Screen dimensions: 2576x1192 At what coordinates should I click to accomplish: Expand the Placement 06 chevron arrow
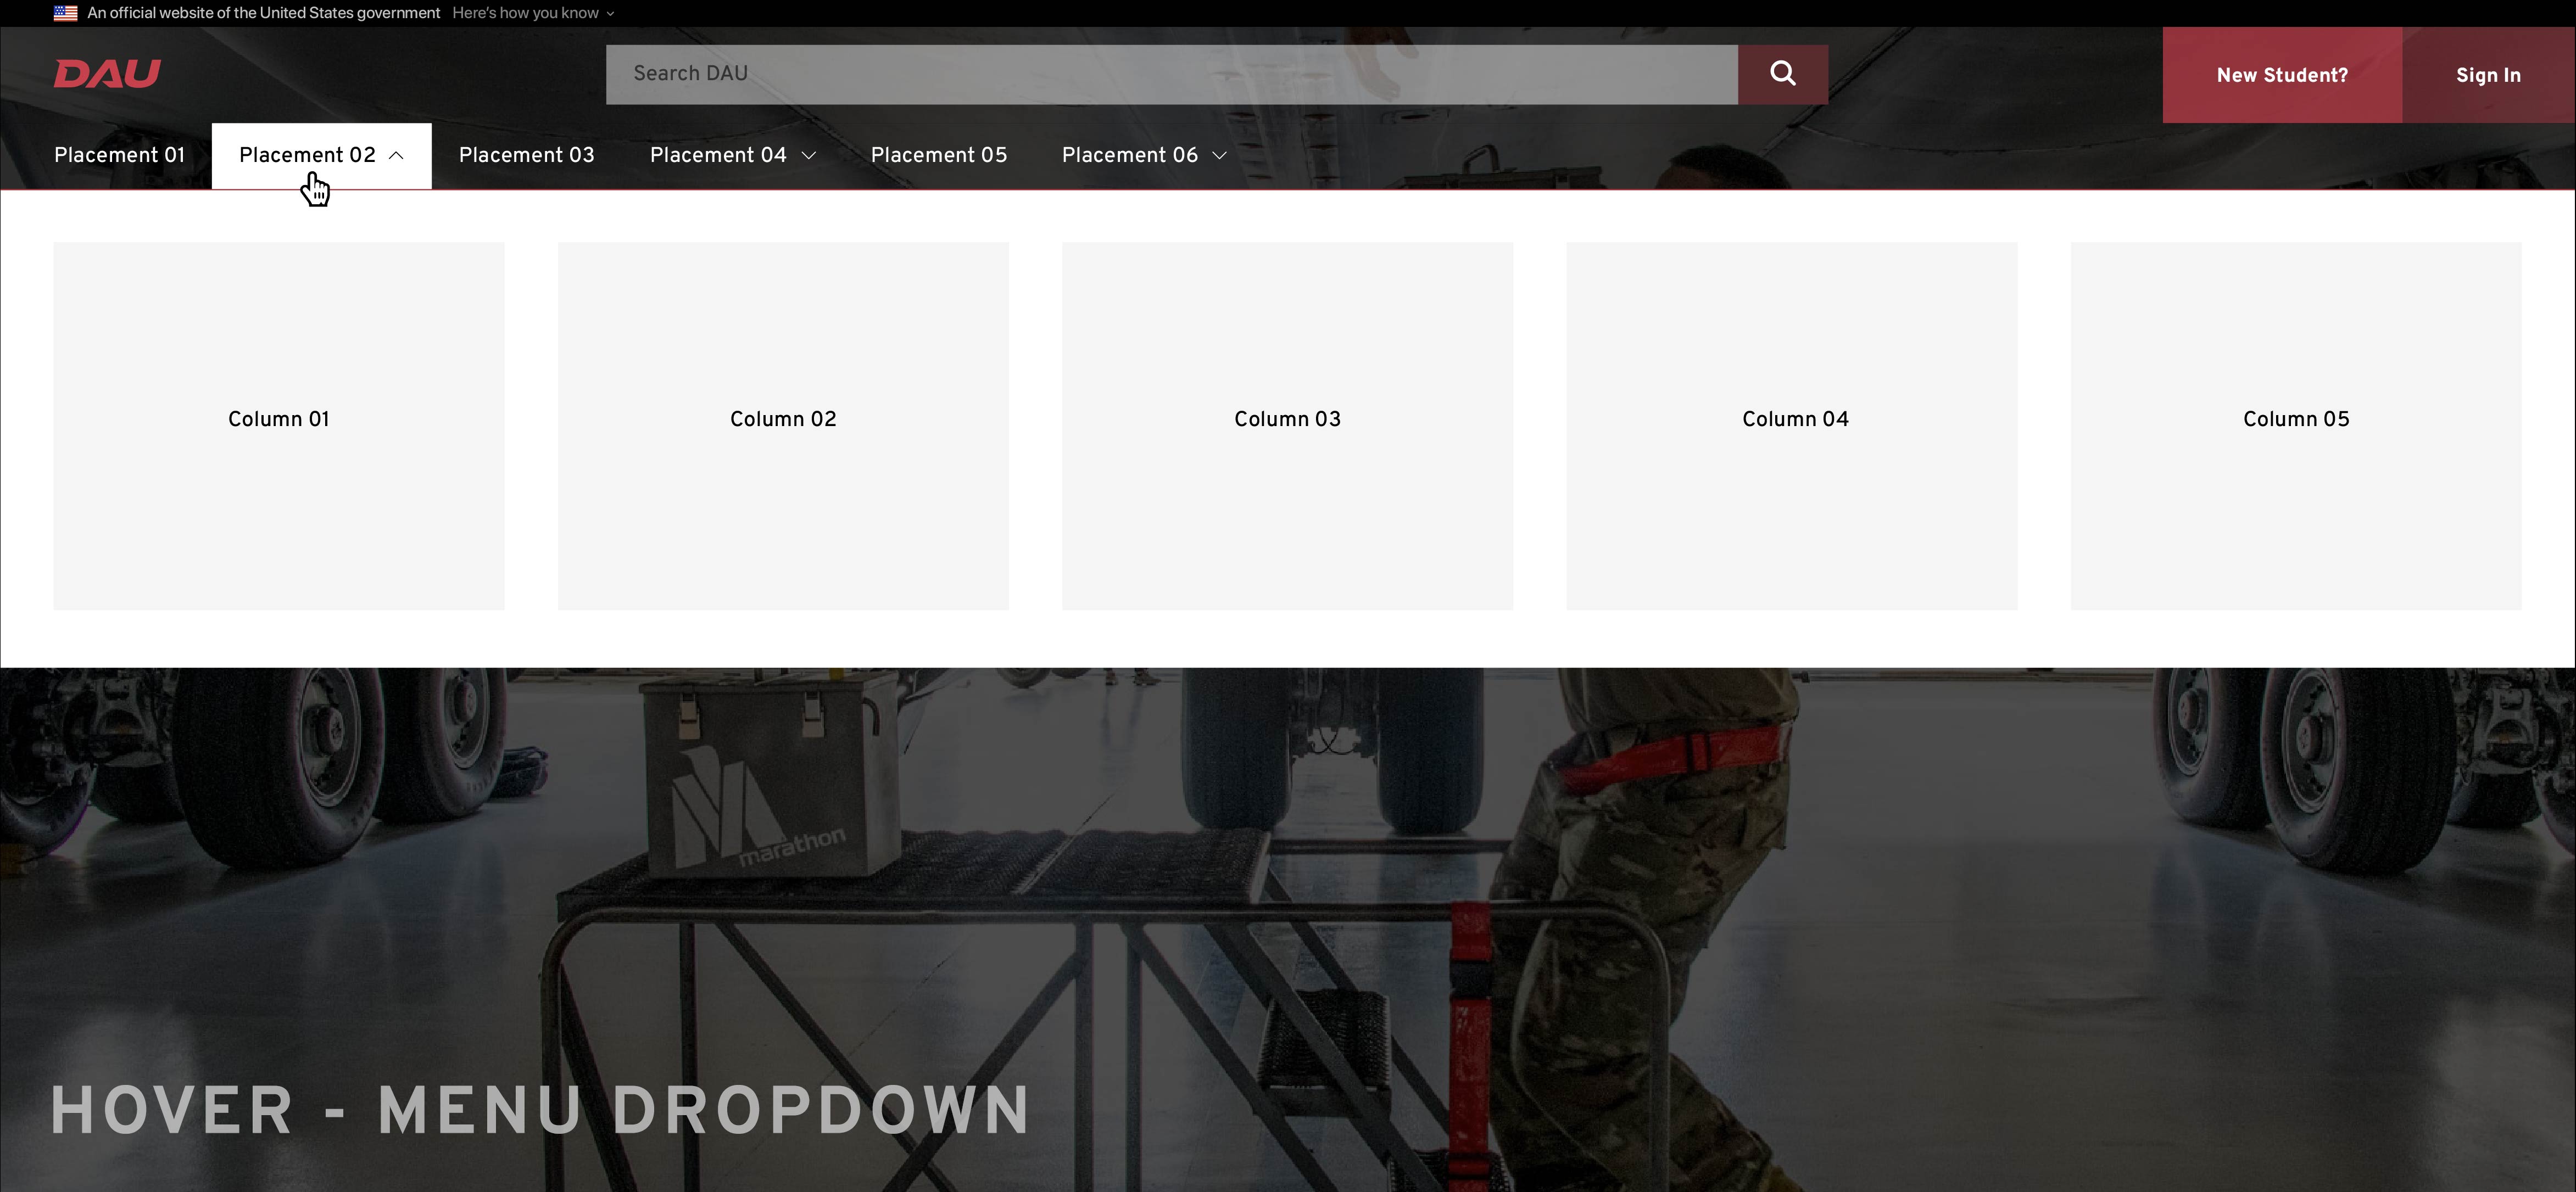[x=1219, y=155]
